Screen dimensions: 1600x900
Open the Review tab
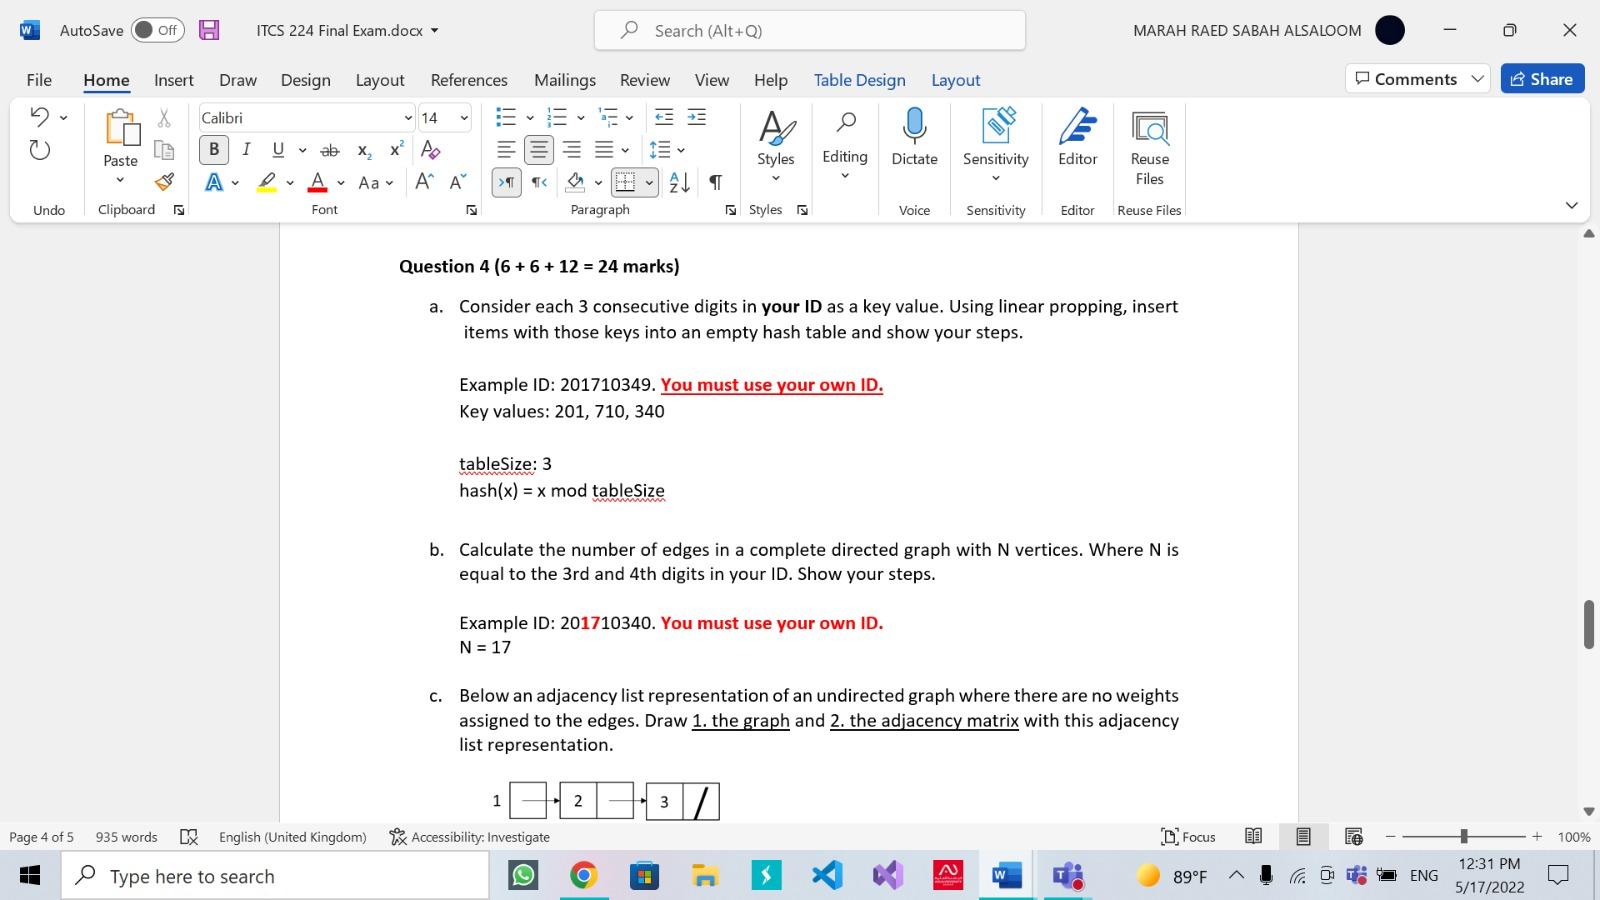point(645,80)
